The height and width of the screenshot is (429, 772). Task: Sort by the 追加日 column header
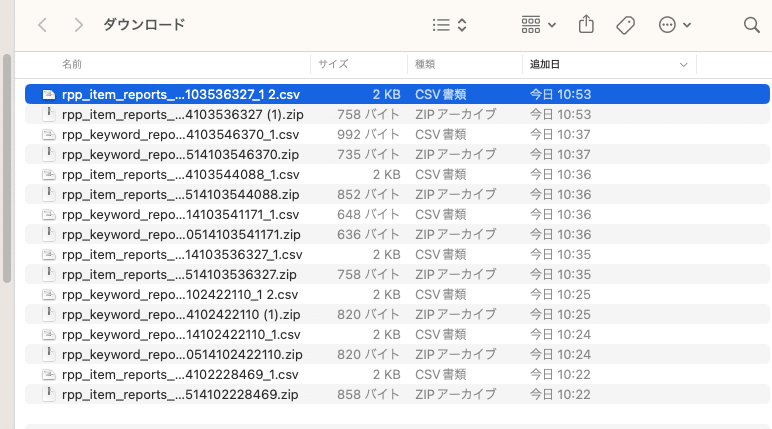pyautogui.click(x=545, y=64)
